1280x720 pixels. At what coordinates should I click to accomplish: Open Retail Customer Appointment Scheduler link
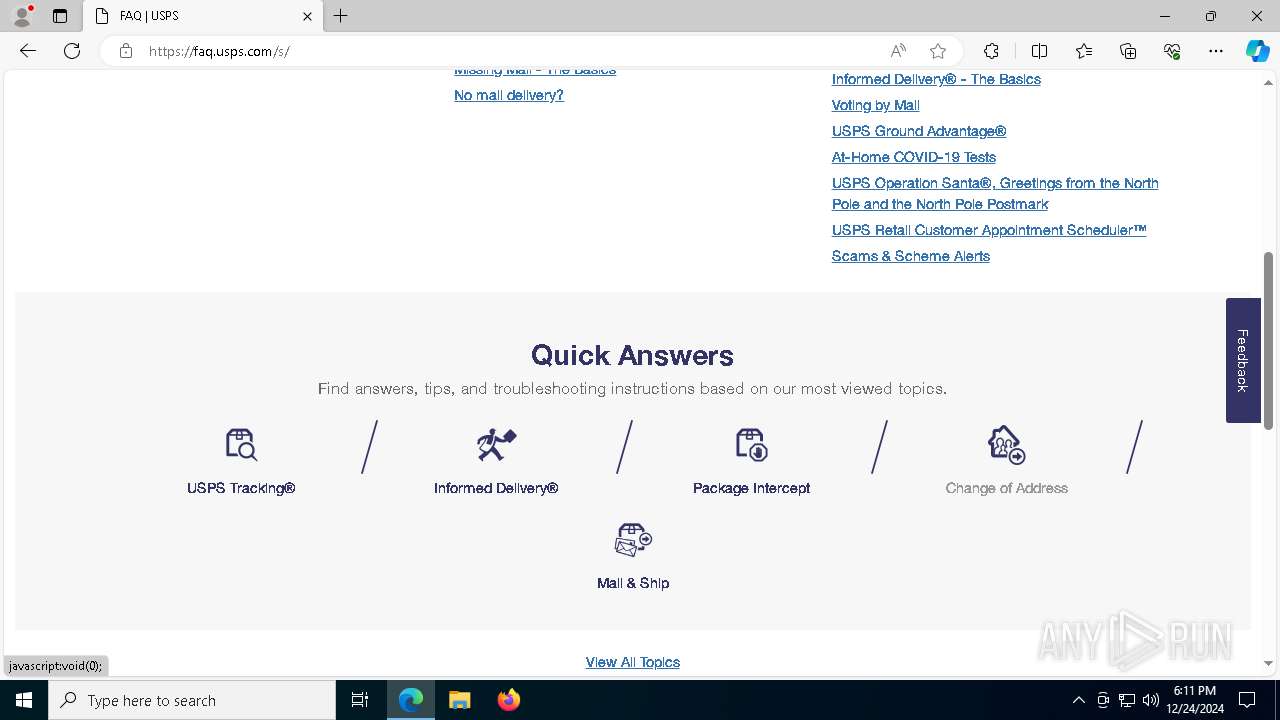pos(989,230)
